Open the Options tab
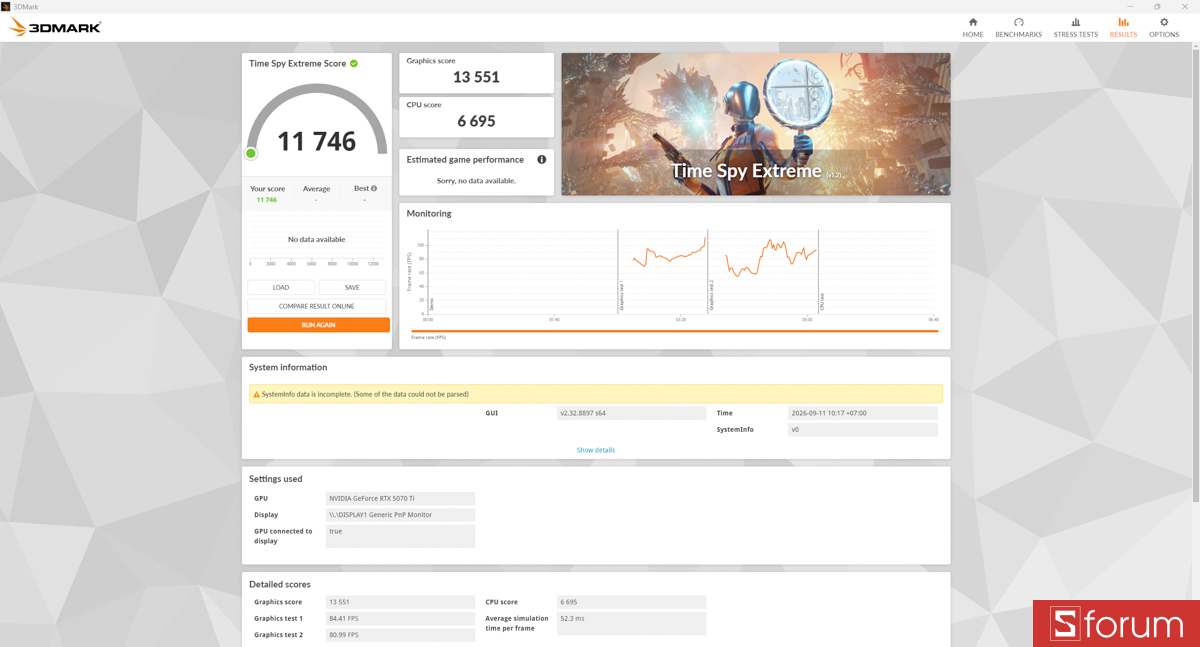 (1163, 28)
